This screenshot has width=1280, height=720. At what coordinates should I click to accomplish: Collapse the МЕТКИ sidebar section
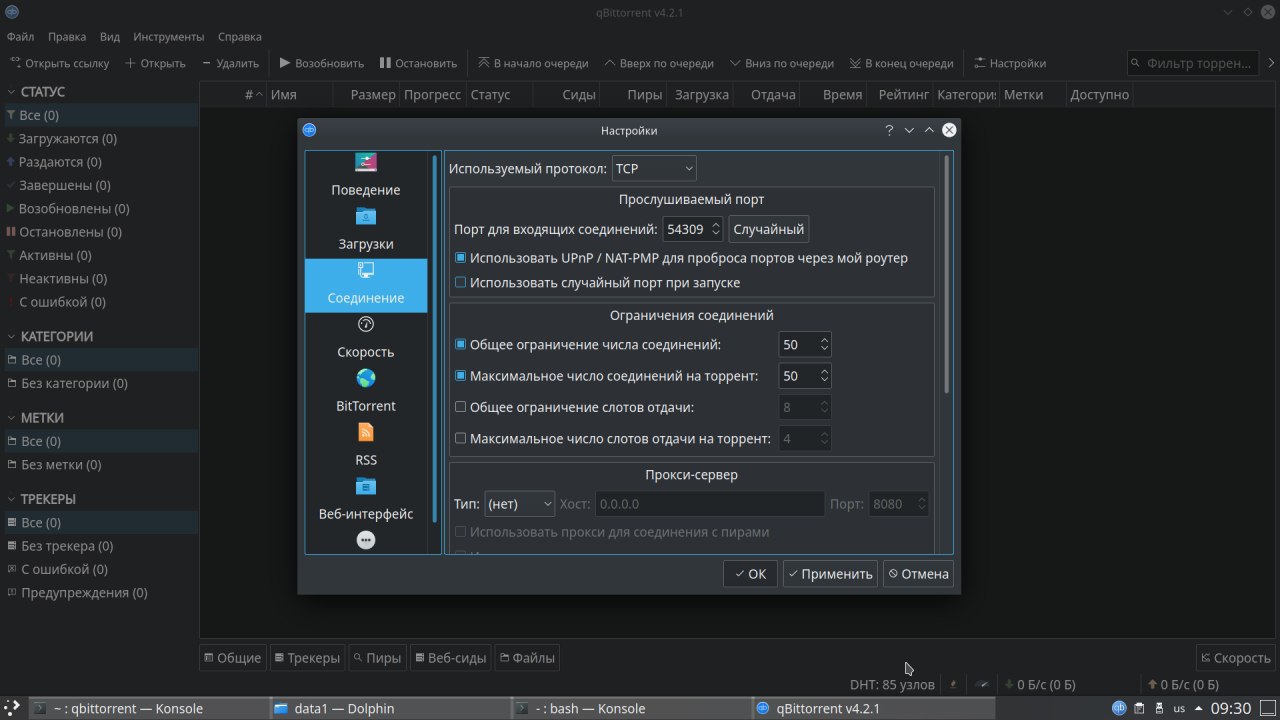12,418
